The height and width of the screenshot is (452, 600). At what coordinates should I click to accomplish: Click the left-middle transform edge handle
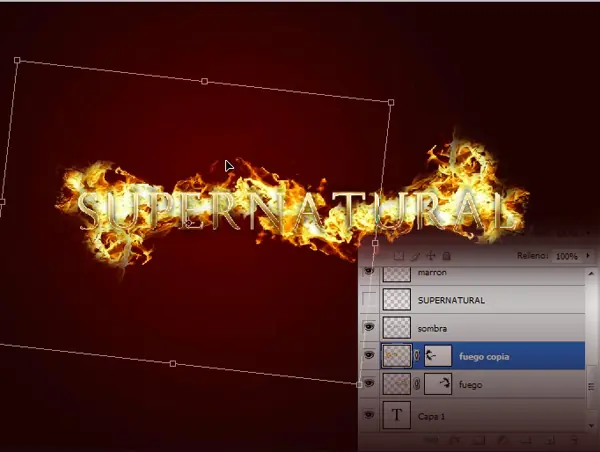pos(2,202)
